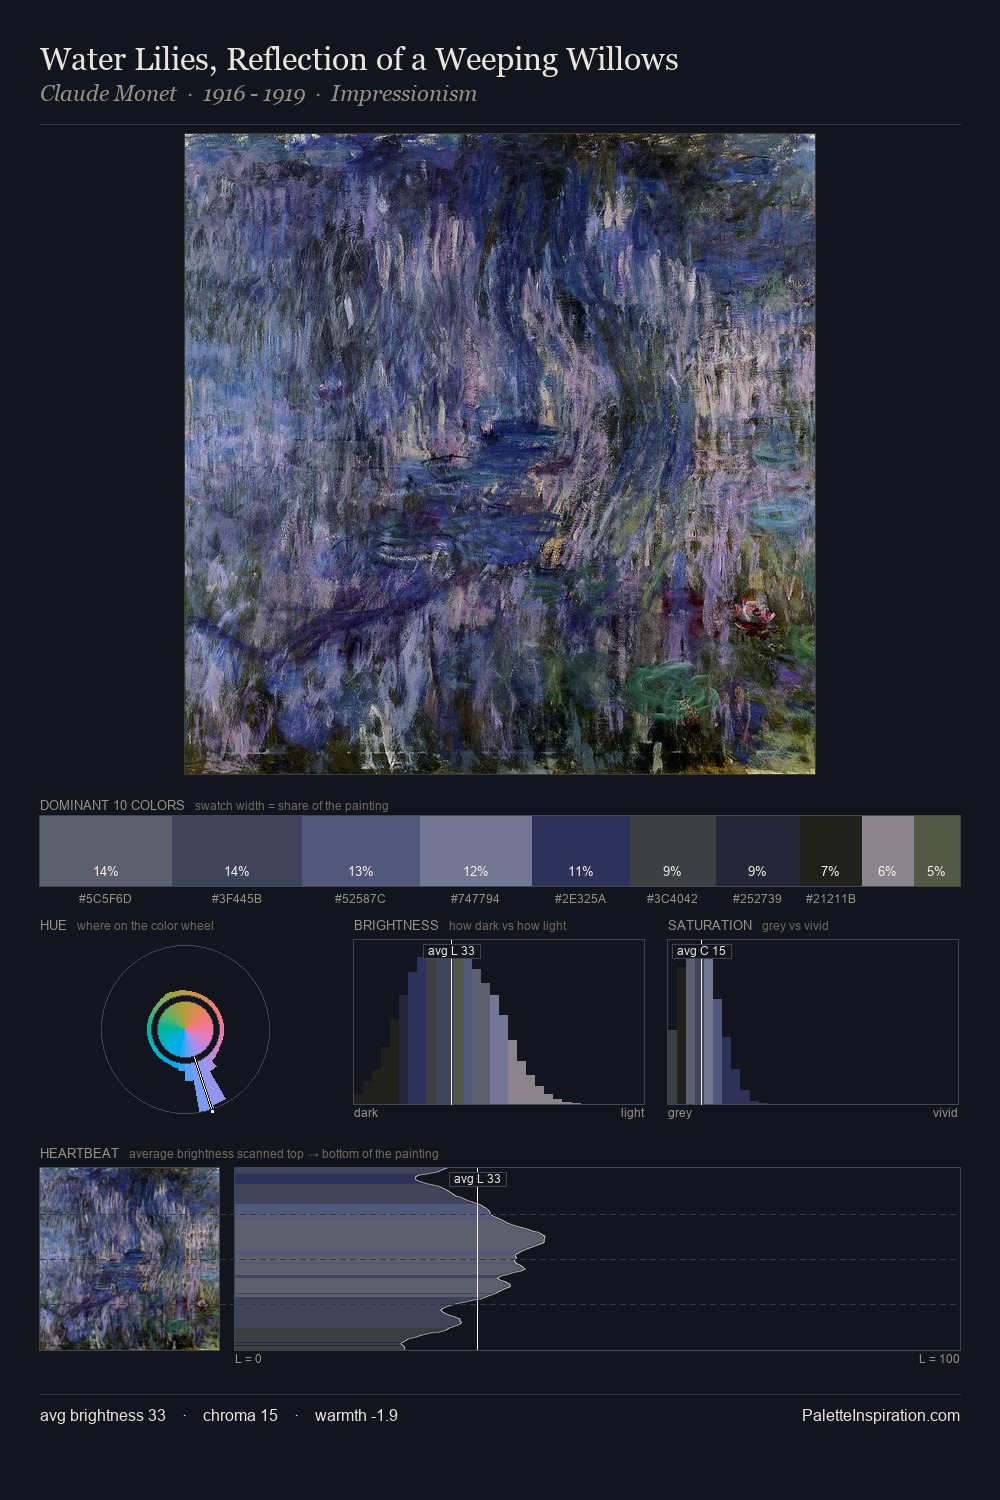Click the 'SATURATION' section heading
The height and width of the screenshot is (1500, 1000).
click(710, 925)
